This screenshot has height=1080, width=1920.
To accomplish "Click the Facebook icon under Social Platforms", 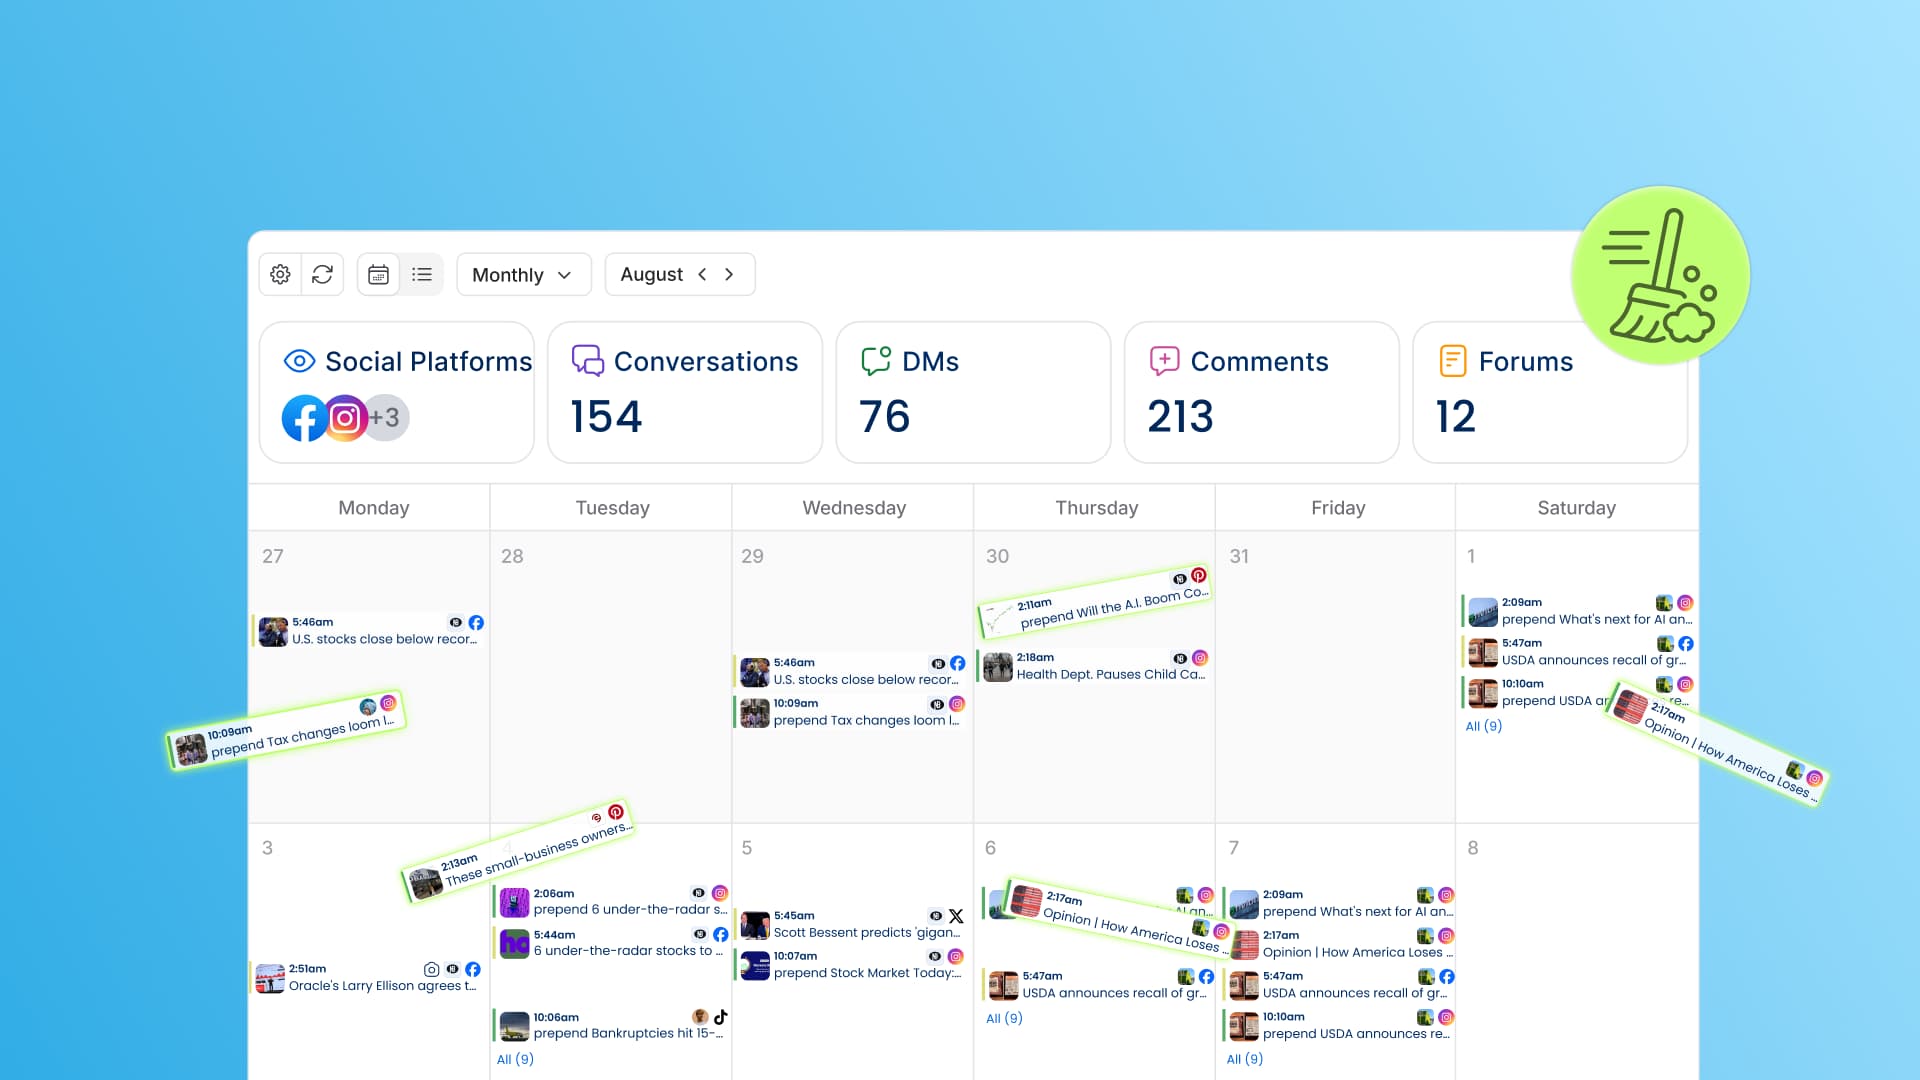I will tap(304, 418).
